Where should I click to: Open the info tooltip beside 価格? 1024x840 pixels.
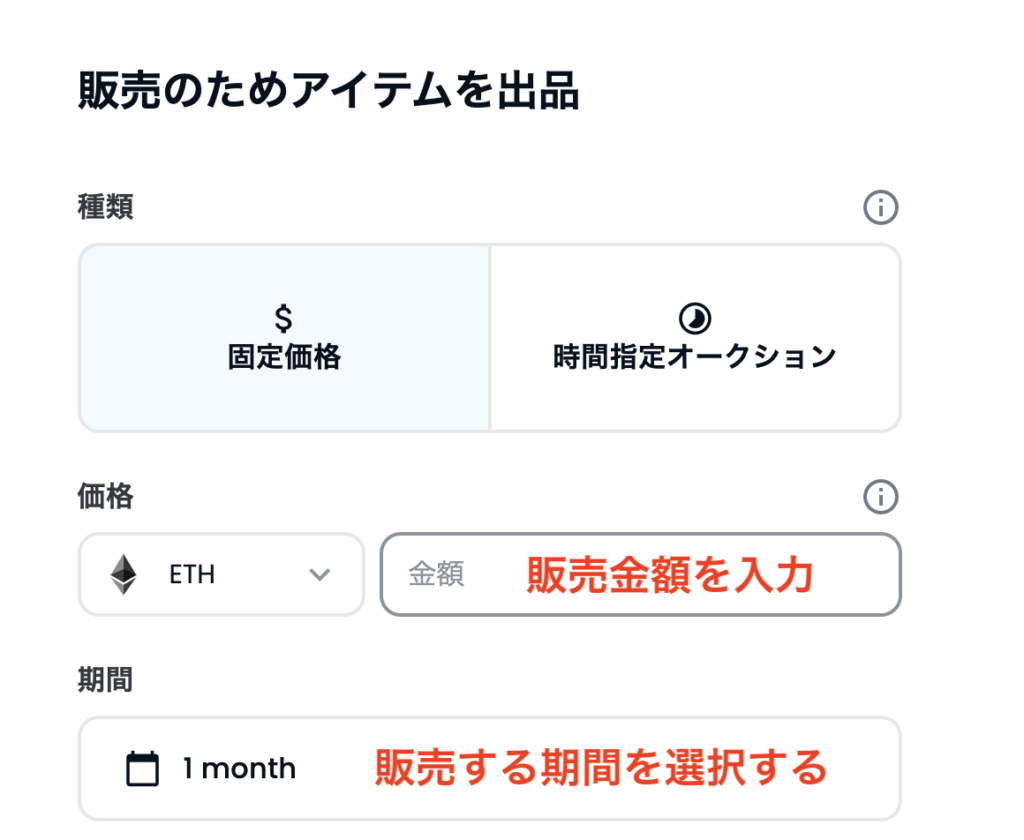click(x=881, y=496)
